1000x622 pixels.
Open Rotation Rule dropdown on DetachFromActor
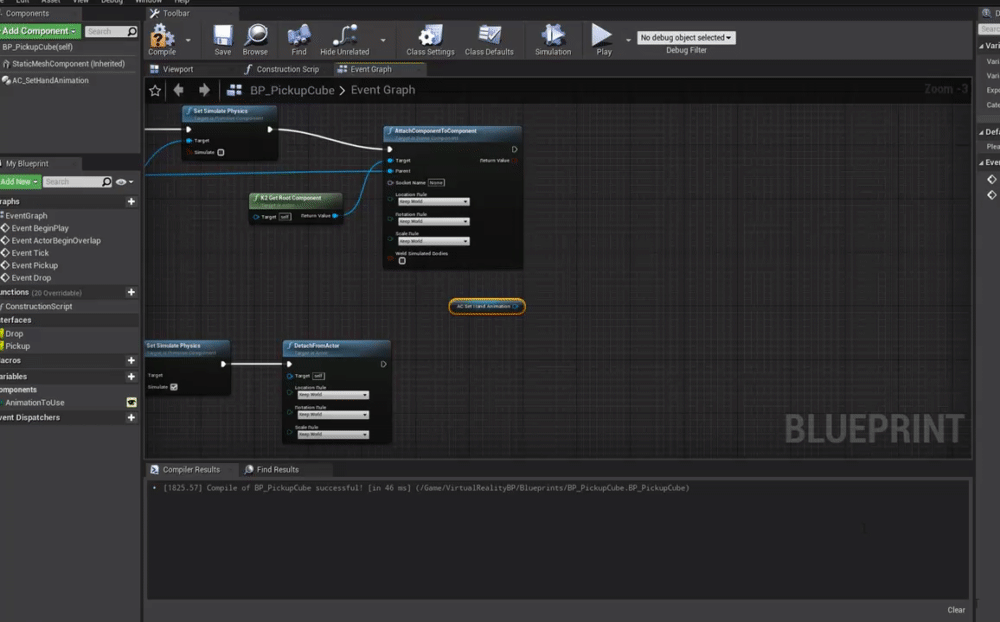(x=333, y=415)
